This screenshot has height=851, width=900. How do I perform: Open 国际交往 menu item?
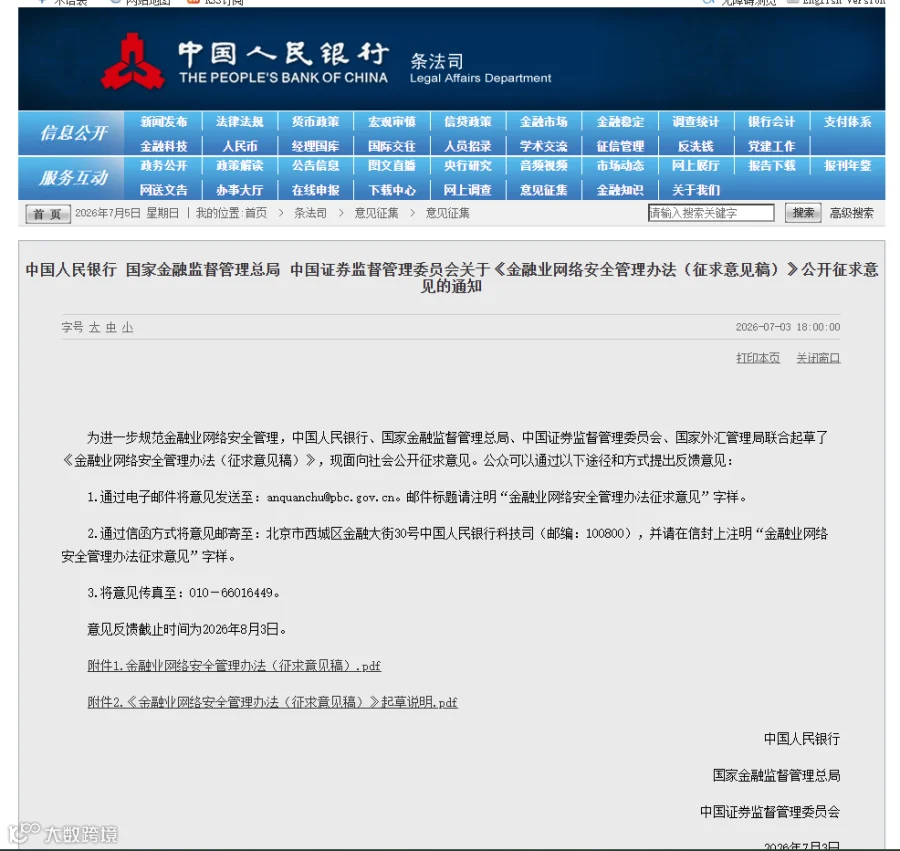pyautogui.click(x=391, y=146)
